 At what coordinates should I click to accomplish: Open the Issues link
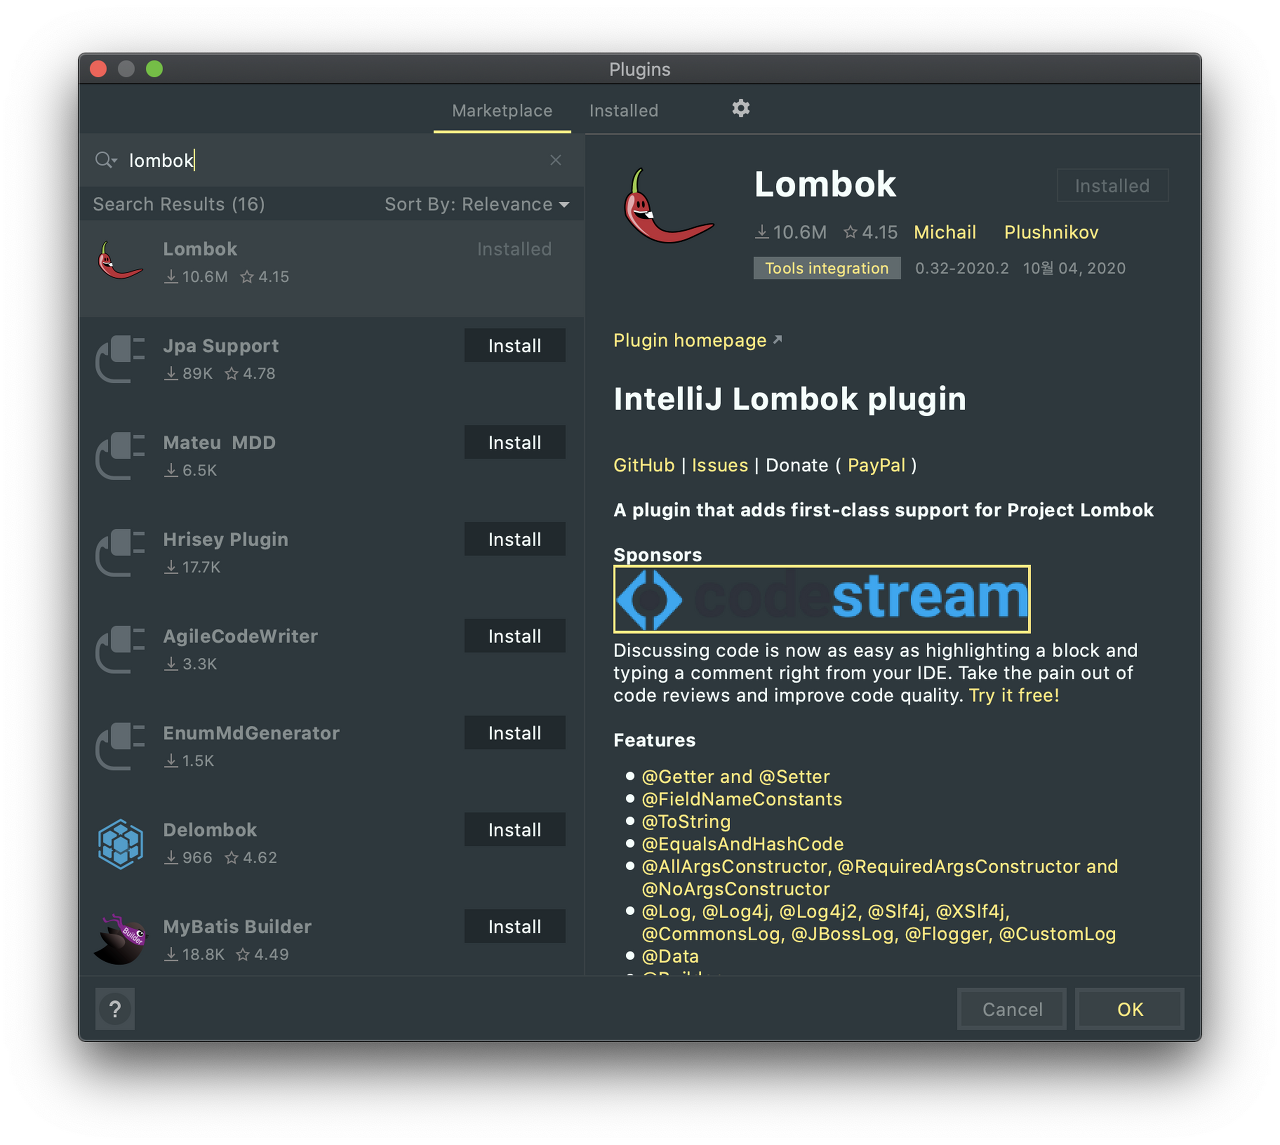[x=720, y=465]
